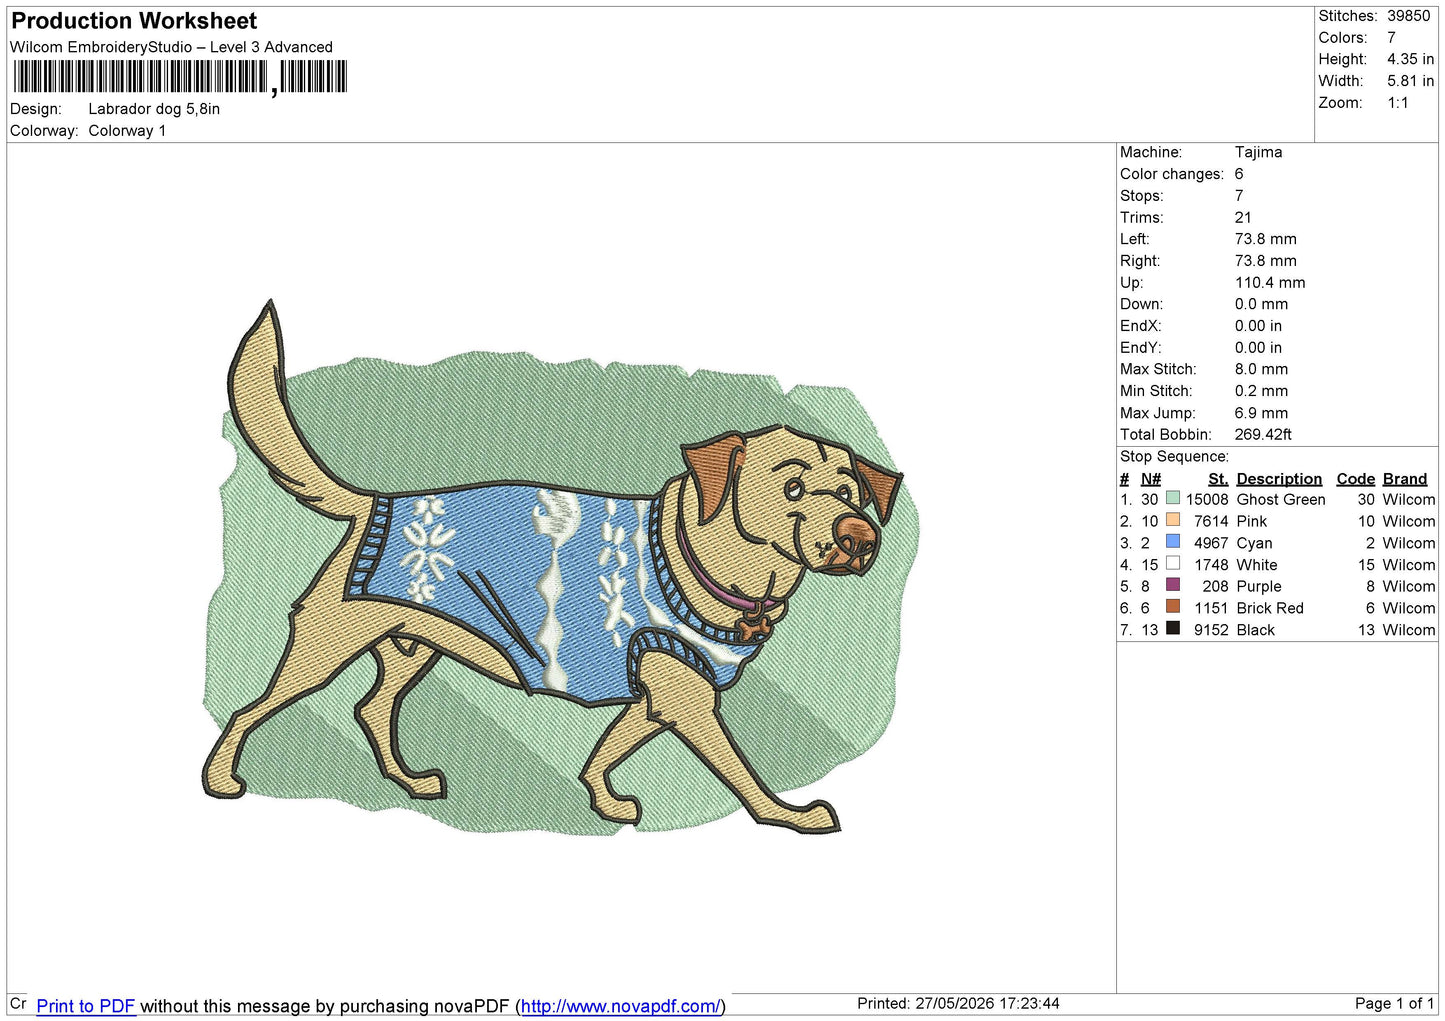Click the Zoom value 1:1
Image resolution: width=1445 pixels, height=1021 pixels.
tap(1397, 103)
